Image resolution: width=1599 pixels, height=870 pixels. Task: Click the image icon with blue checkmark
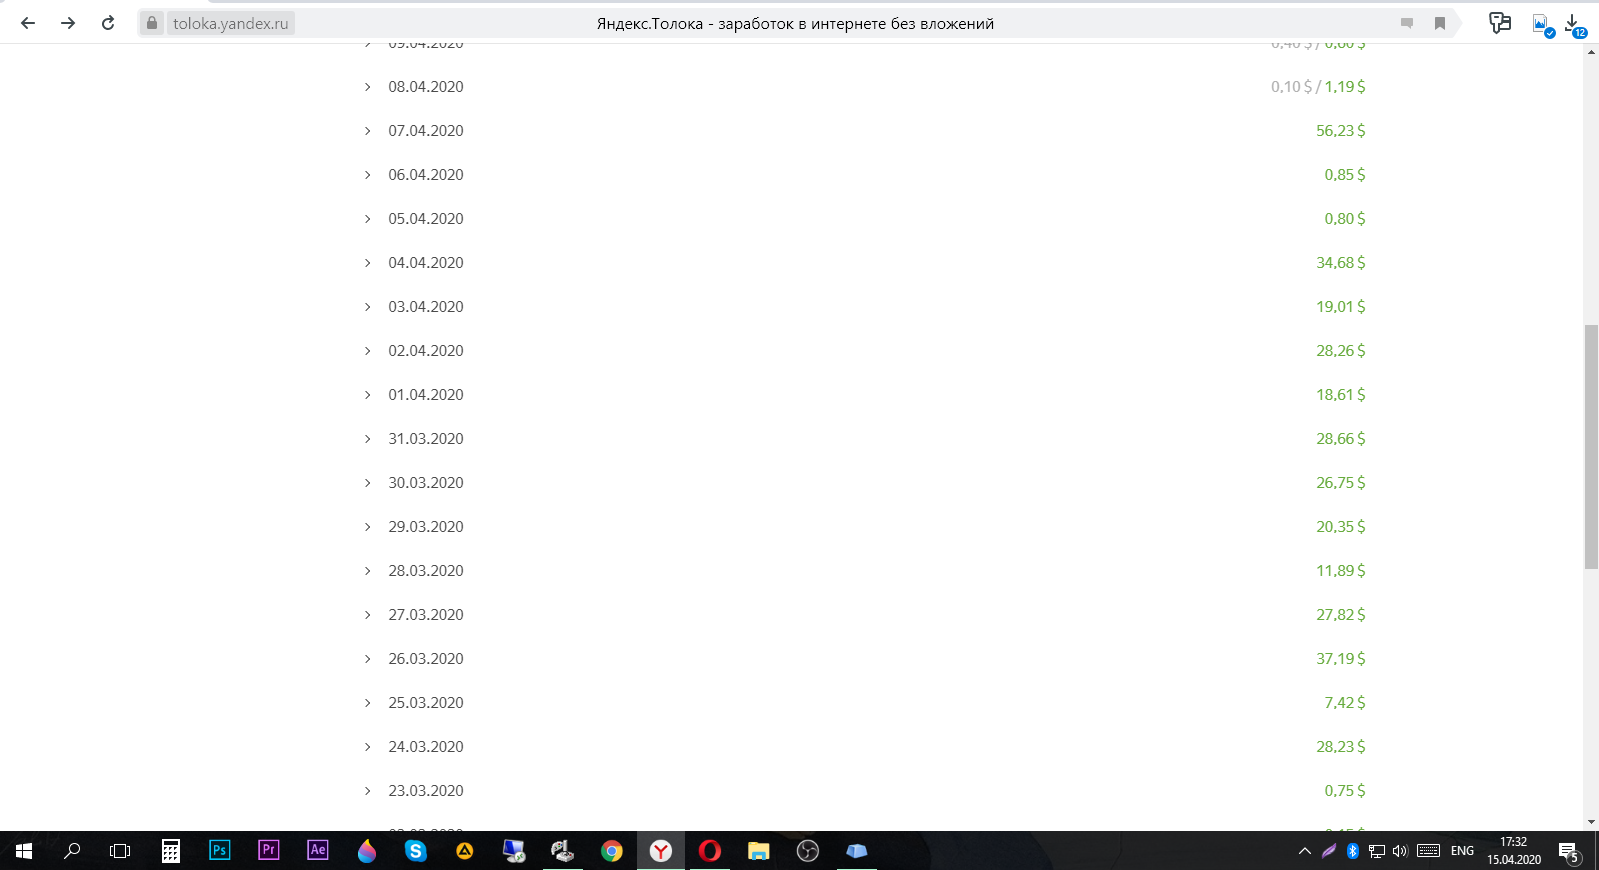[1542, 24]
